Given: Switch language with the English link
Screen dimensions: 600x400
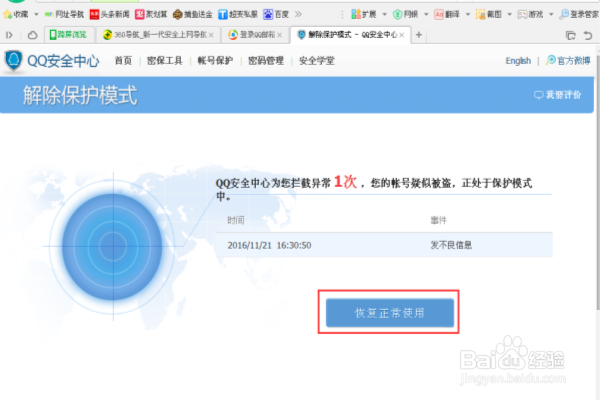Looking at the screenshot, I should point(518,61).
